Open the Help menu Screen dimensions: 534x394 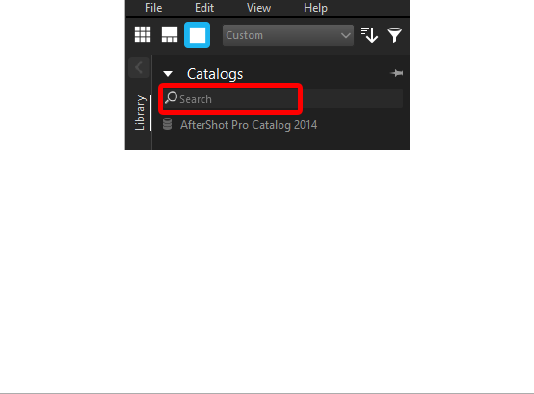point(316,8)
